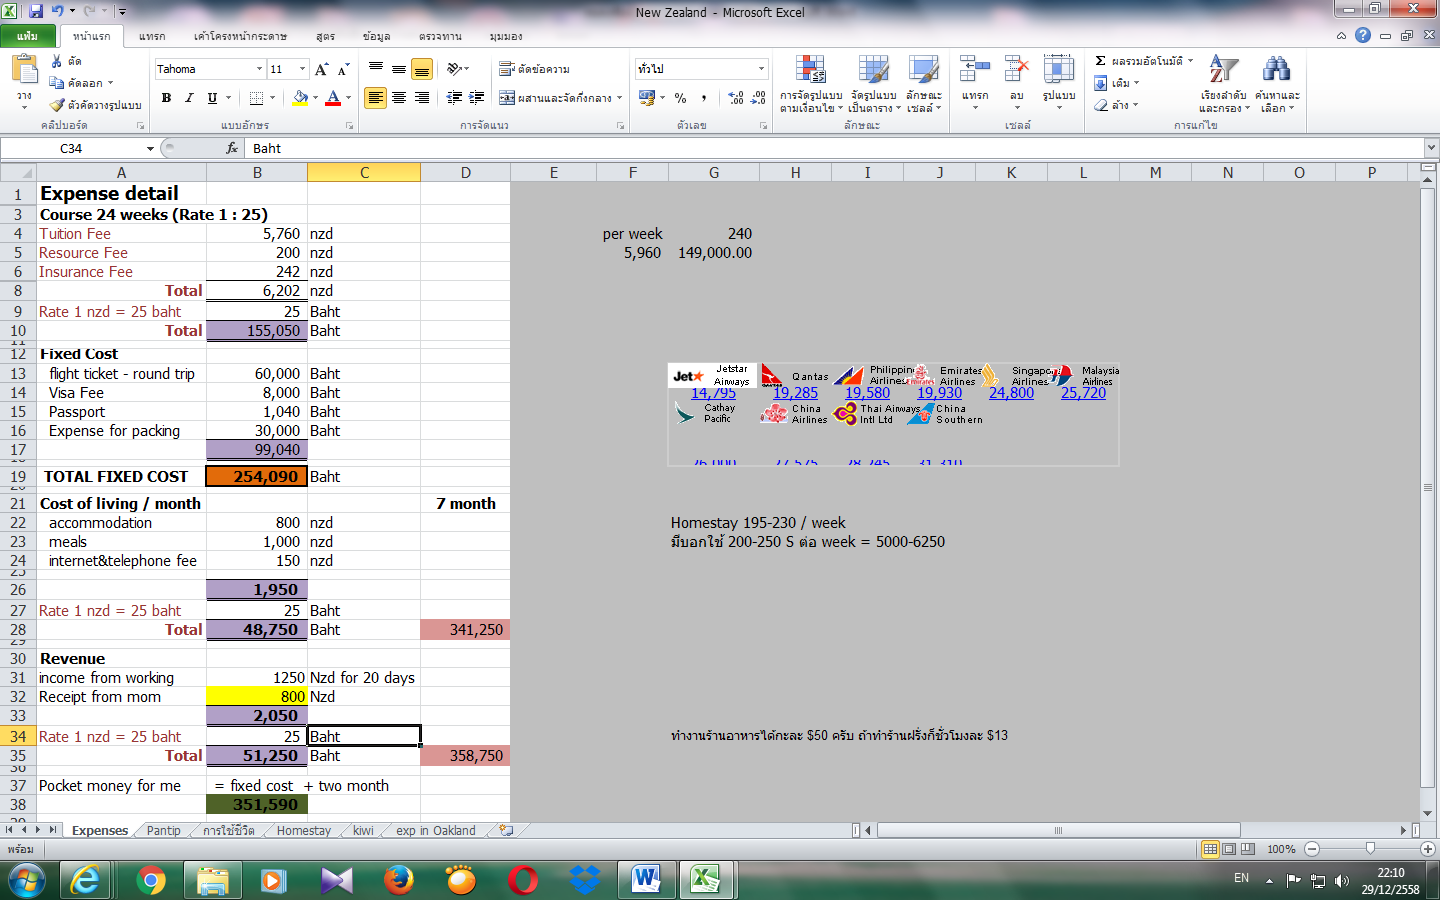
Task: Expand the borders dropdown arrow
Action: (x=272, y=98)
